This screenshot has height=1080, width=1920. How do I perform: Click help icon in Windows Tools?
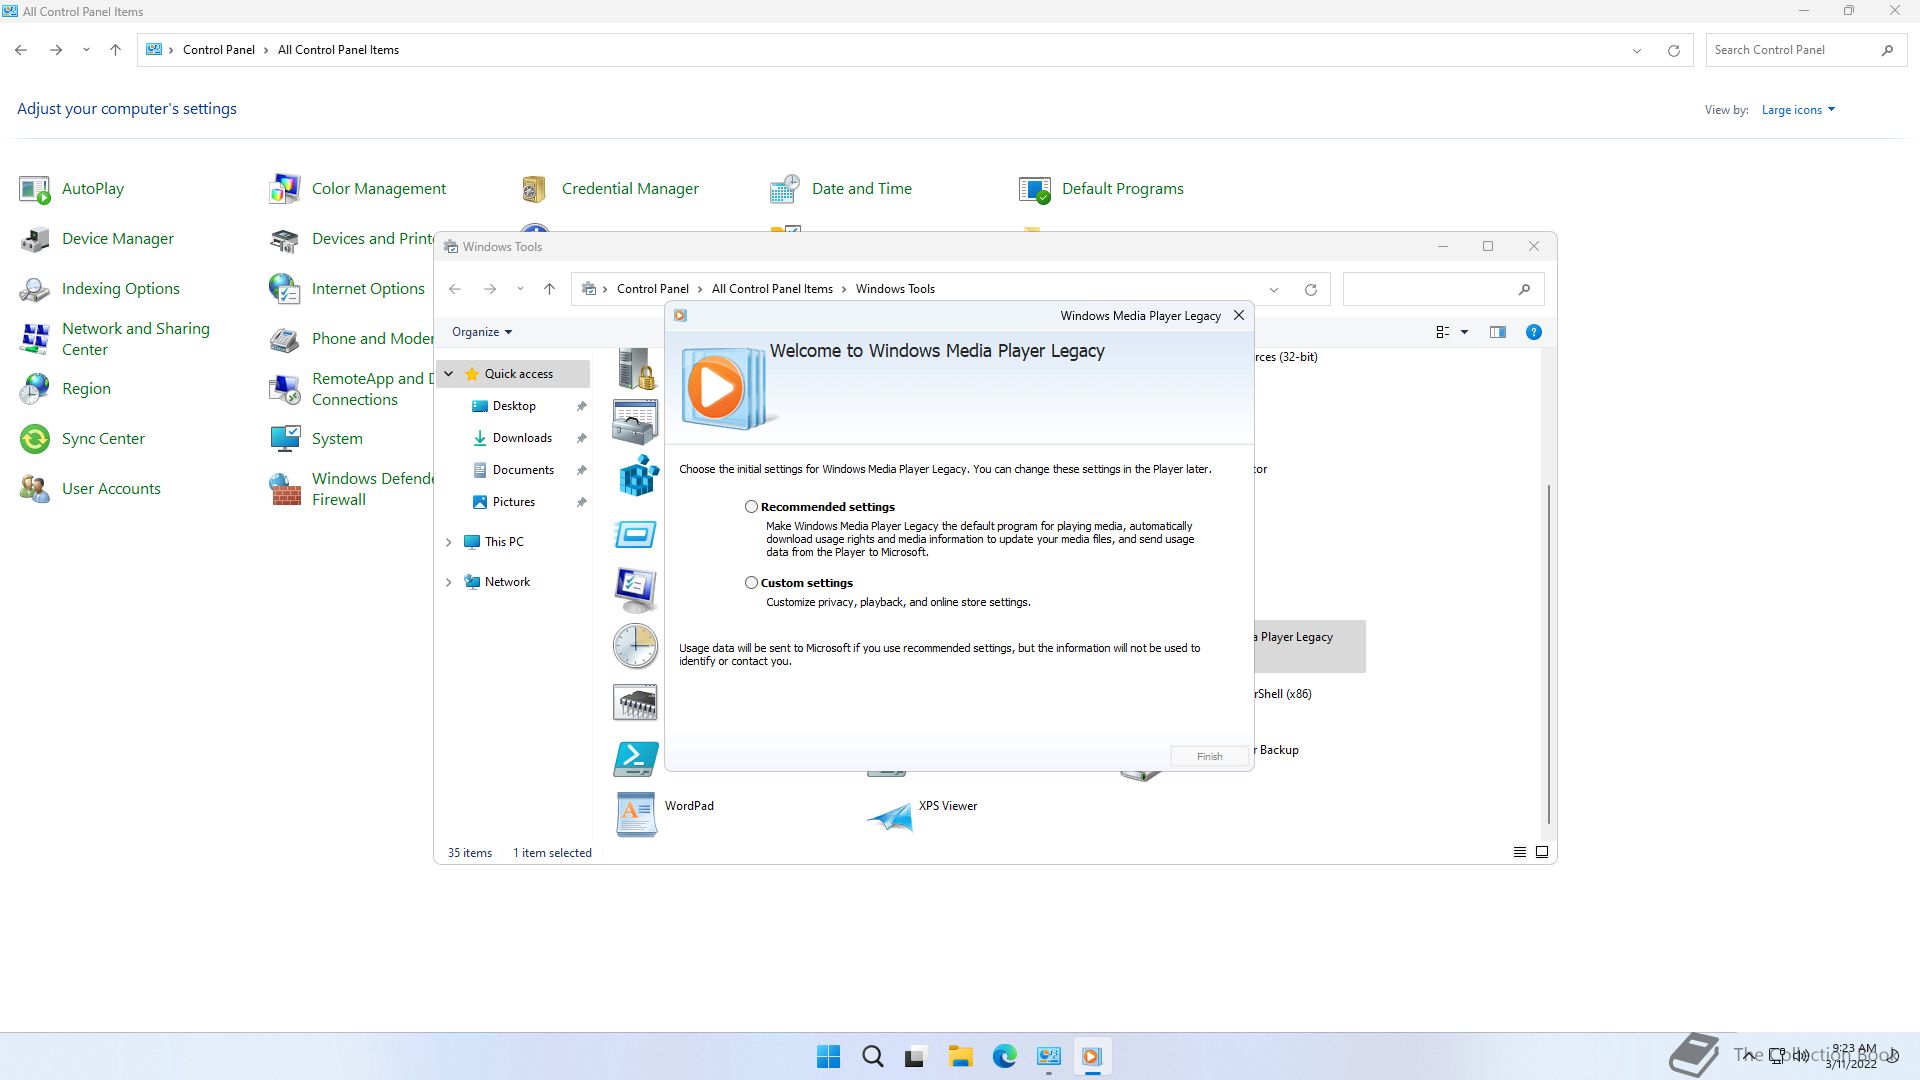coord(1533,332)
